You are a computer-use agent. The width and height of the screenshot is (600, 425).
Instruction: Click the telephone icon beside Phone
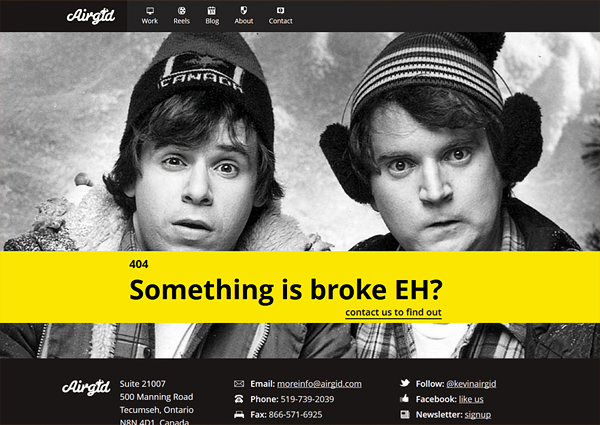click(239, 399)
